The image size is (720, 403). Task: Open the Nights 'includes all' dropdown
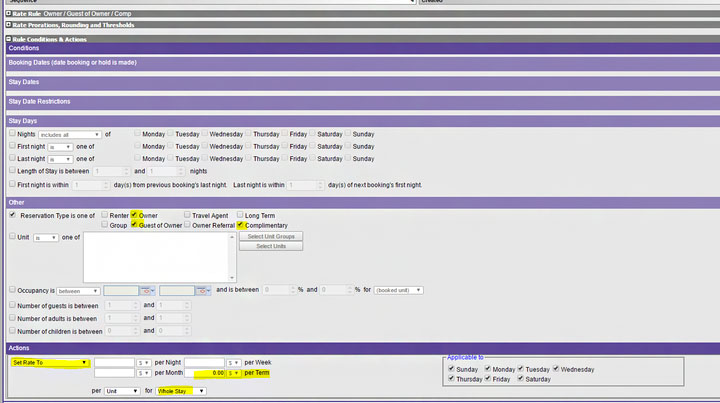pyautogui.click(x=68, y=134)
